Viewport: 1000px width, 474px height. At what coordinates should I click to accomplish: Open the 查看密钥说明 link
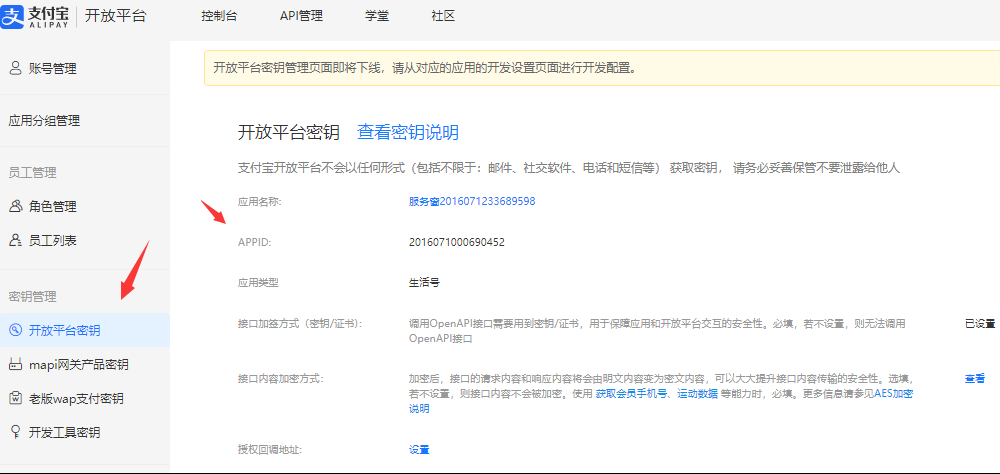point(408,133)
